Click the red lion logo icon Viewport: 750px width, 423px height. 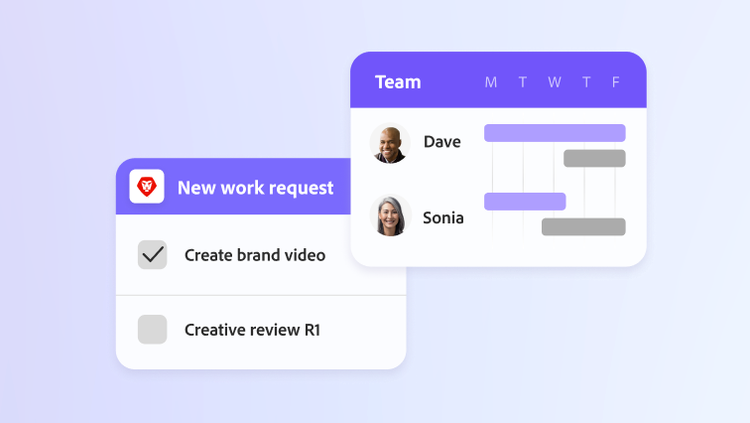tap(147, 186)
